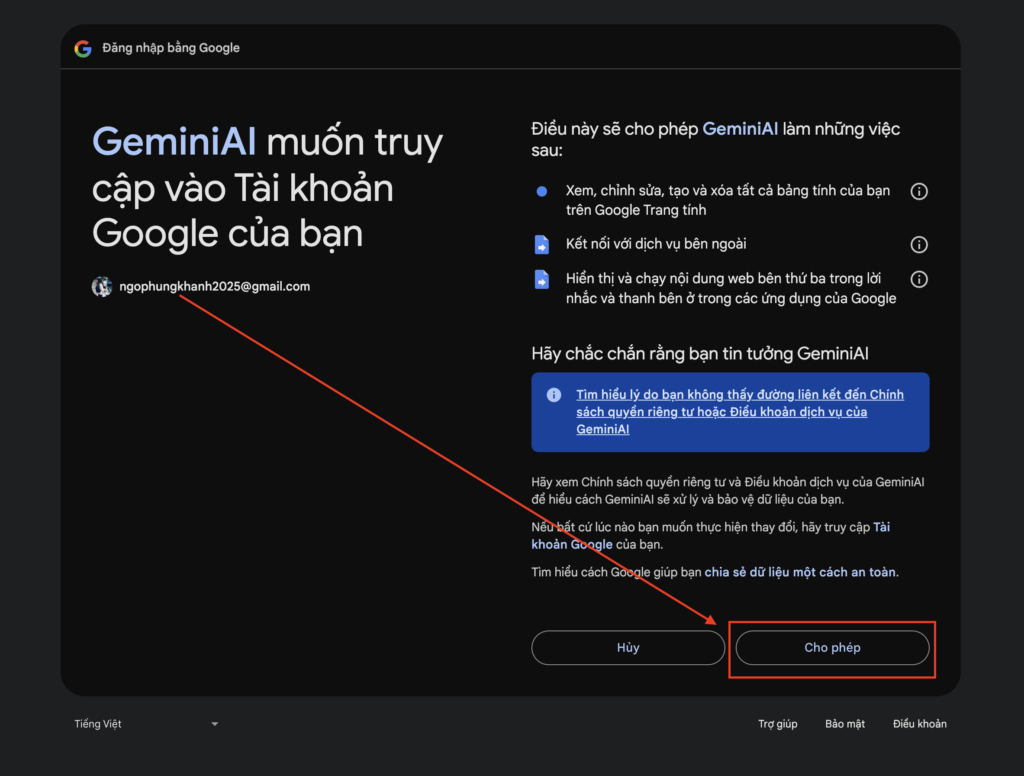Click the script icon beside 'Hiển thị và chạy nội dung web'

[541, 280]
